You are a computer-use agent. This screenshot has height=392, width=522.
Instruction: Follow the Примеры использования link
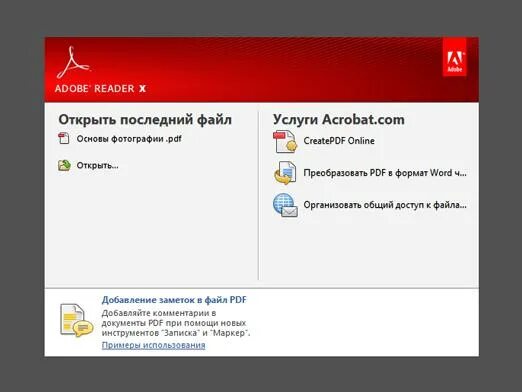[x=153, y=345]
